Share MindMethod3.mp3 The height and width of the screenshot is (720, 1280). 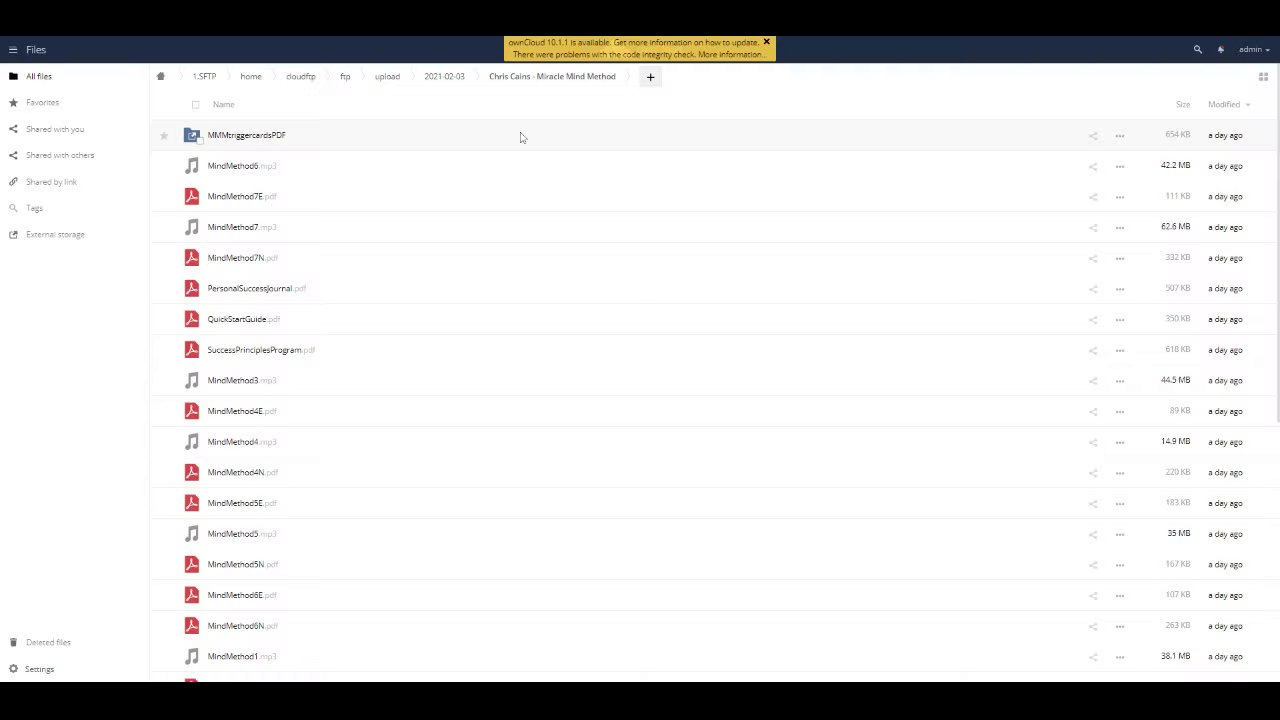(1093, 380)
